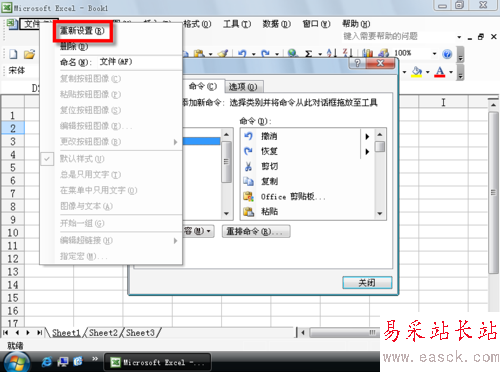500x372 pixels.
Task: Click the New blank workbook icon
Action: [x=13, y=54]
